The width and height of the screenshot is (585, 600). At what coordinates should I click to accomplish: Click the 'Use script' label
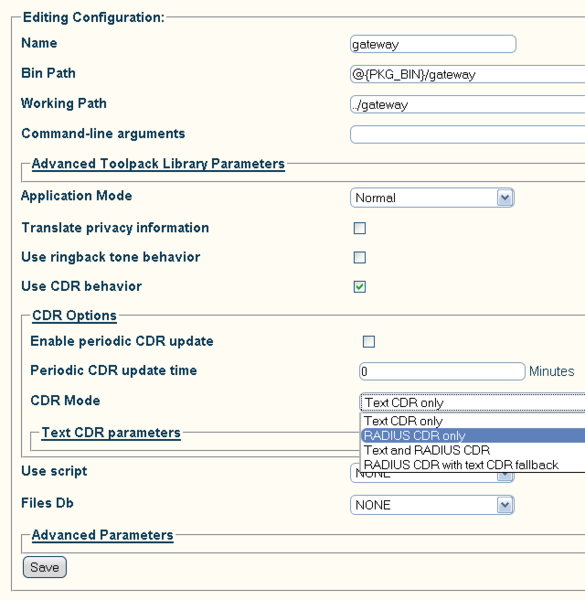[54, 471]
